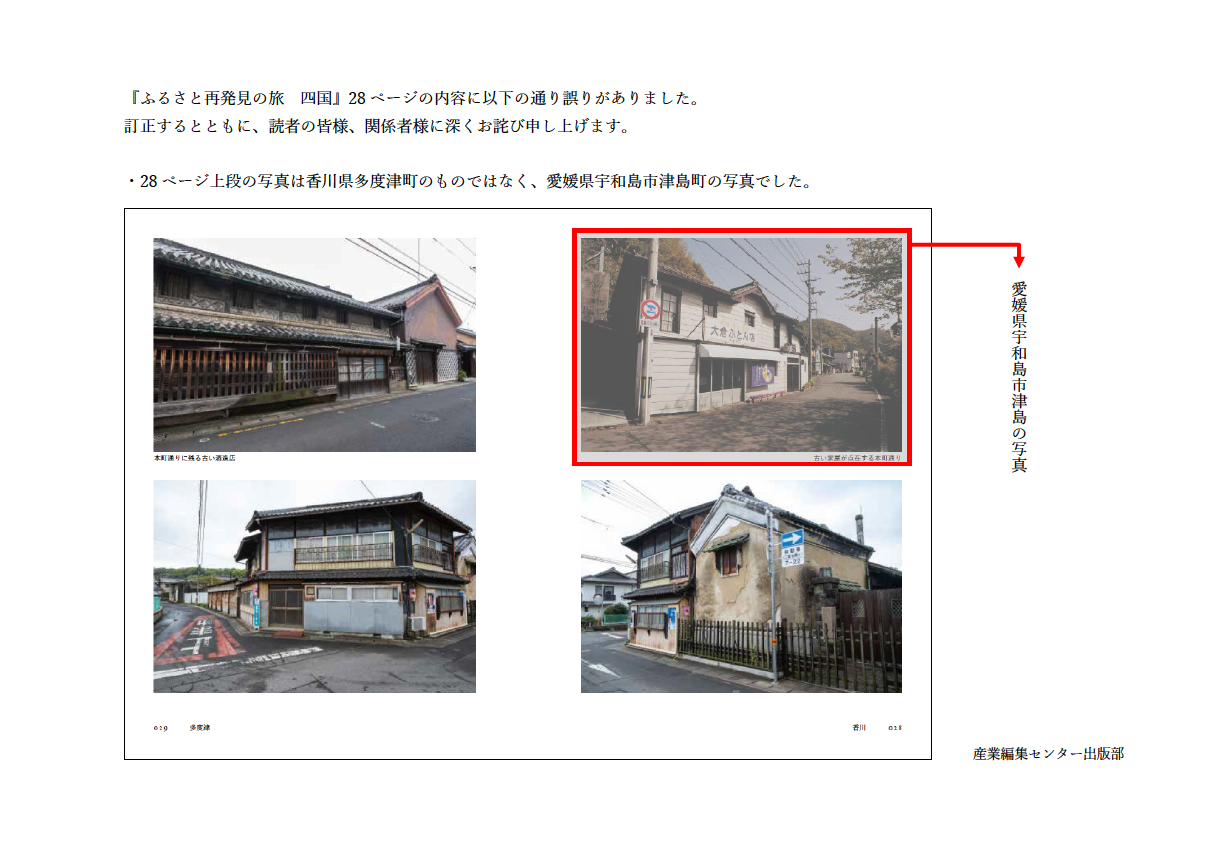Click the caption 本町通りに残る古い酒造店
Image resolution: width=1220 pixels, height=841 pixels.
(x=194, y=458)
